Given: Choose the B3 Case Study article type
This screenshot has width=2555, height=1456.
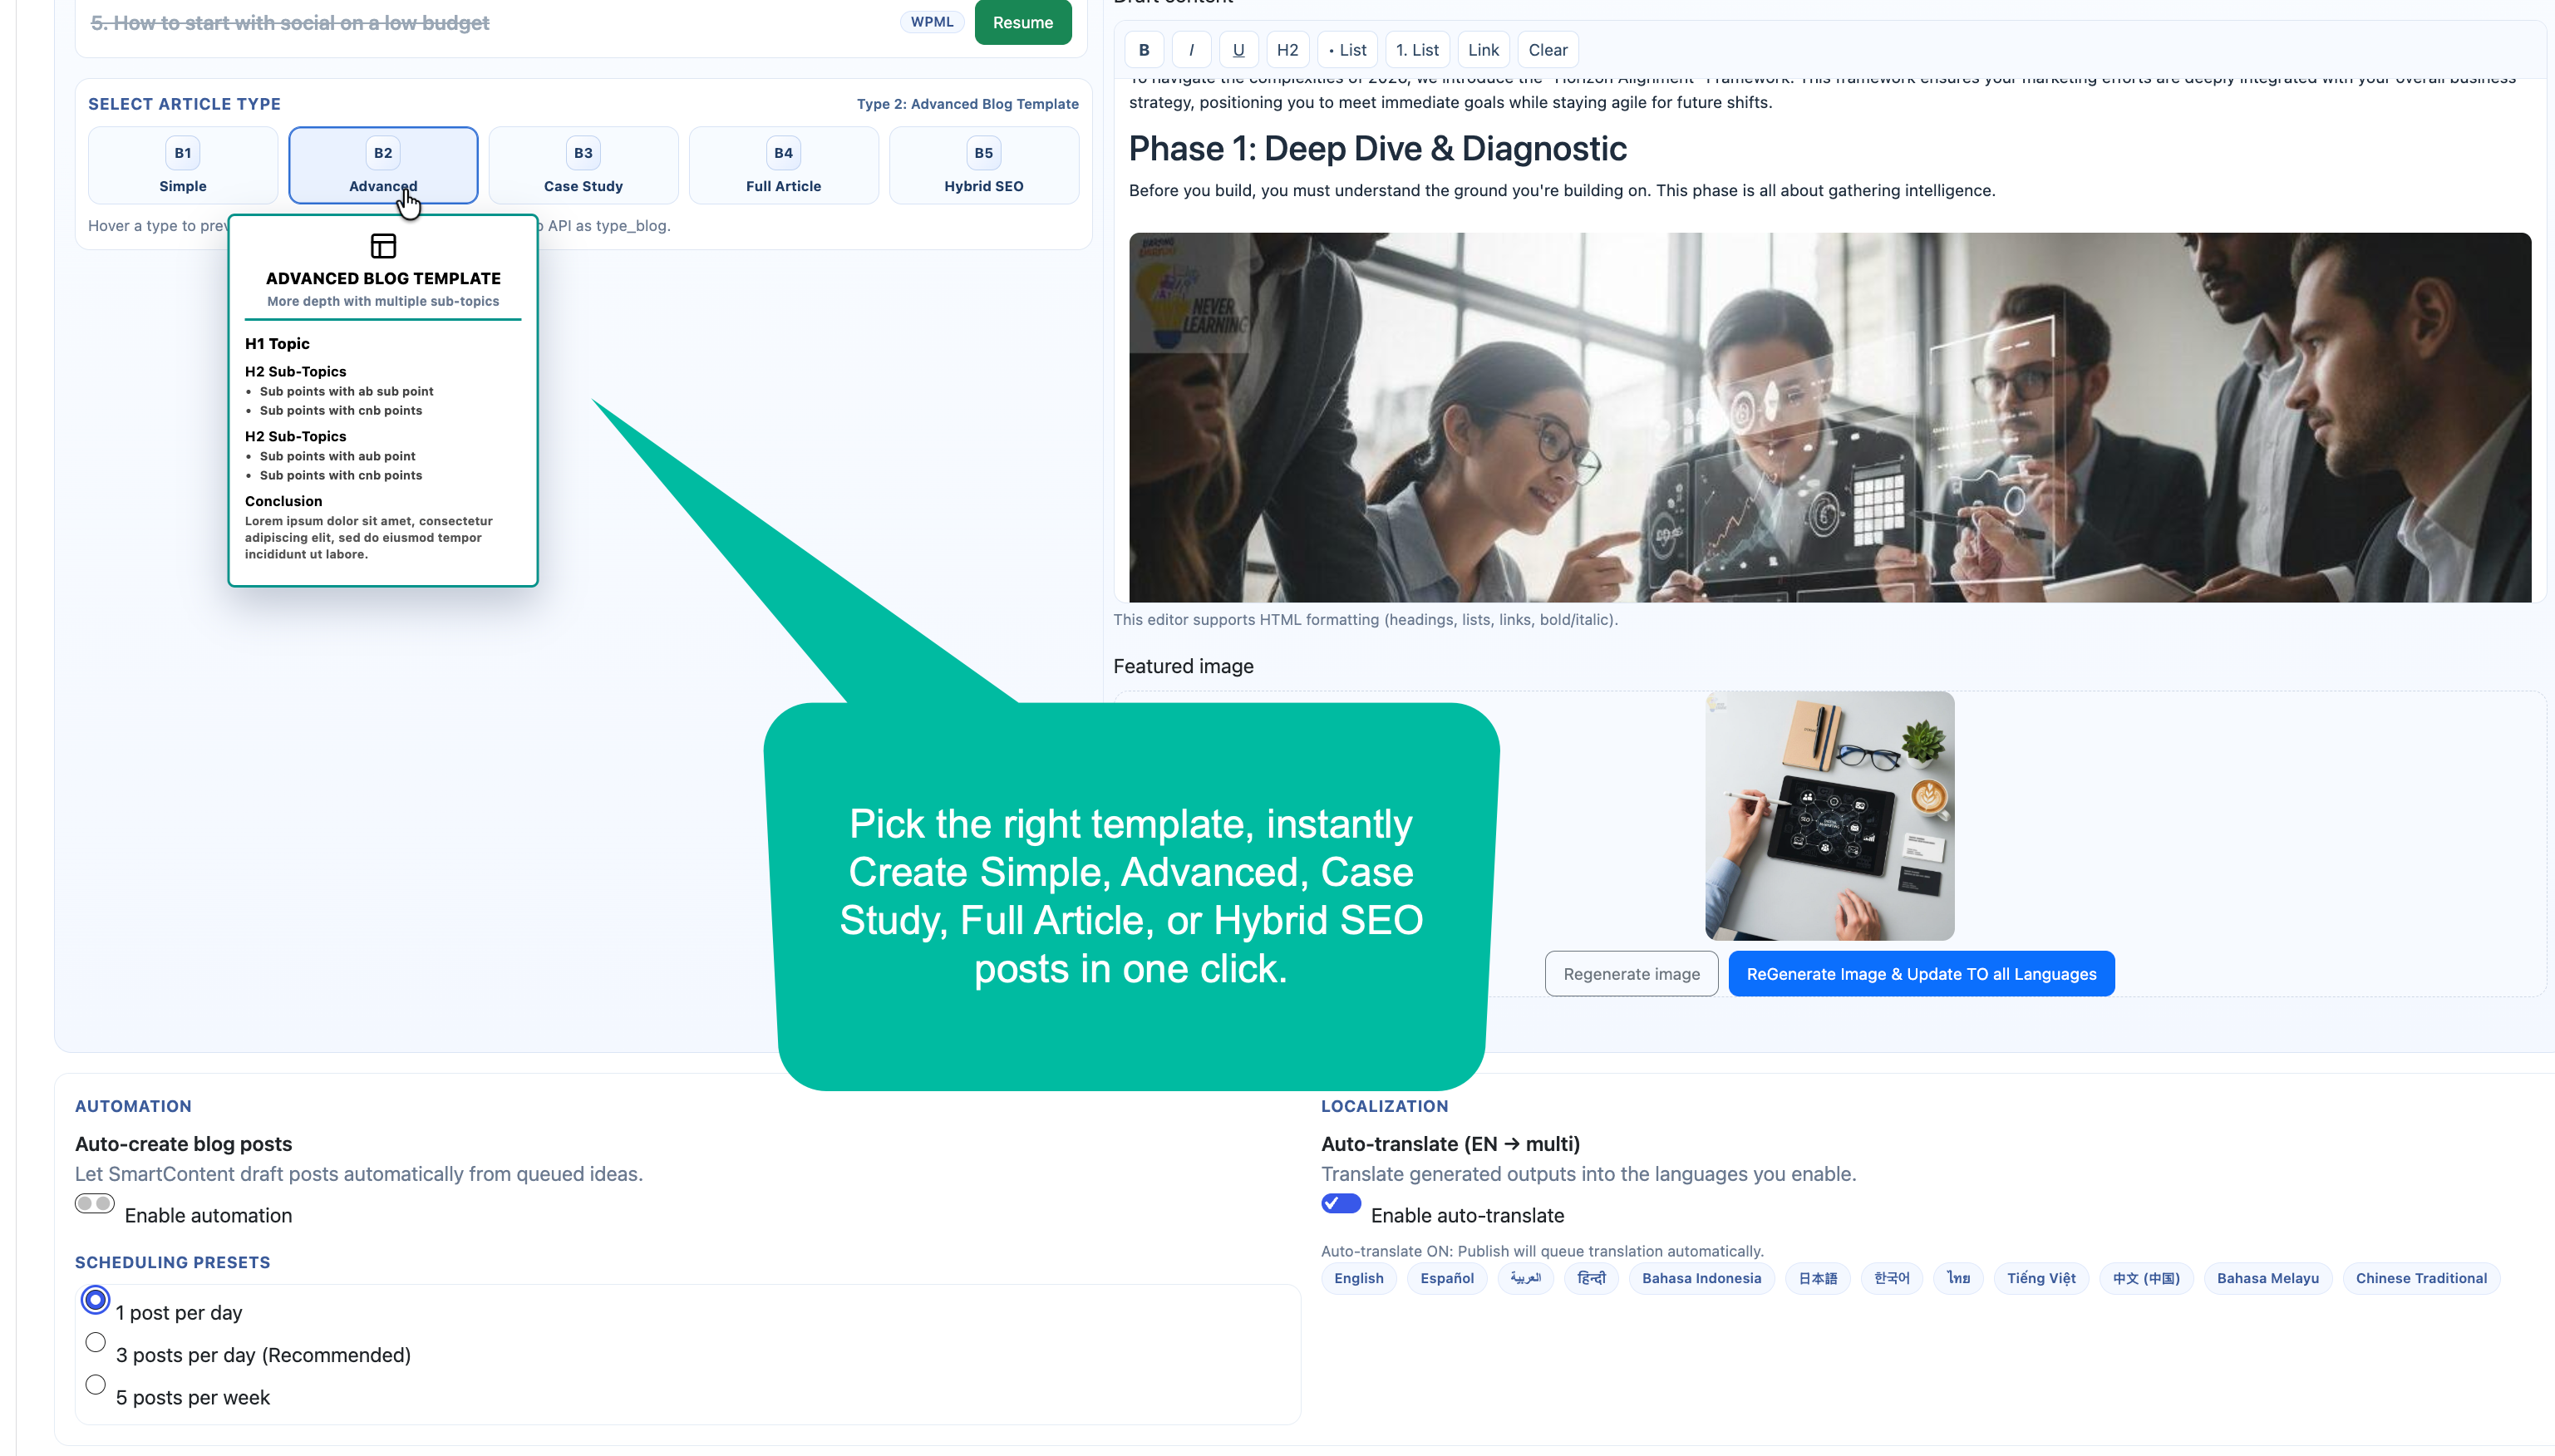Looking at the screenshot, I should (x=583, y=166).
